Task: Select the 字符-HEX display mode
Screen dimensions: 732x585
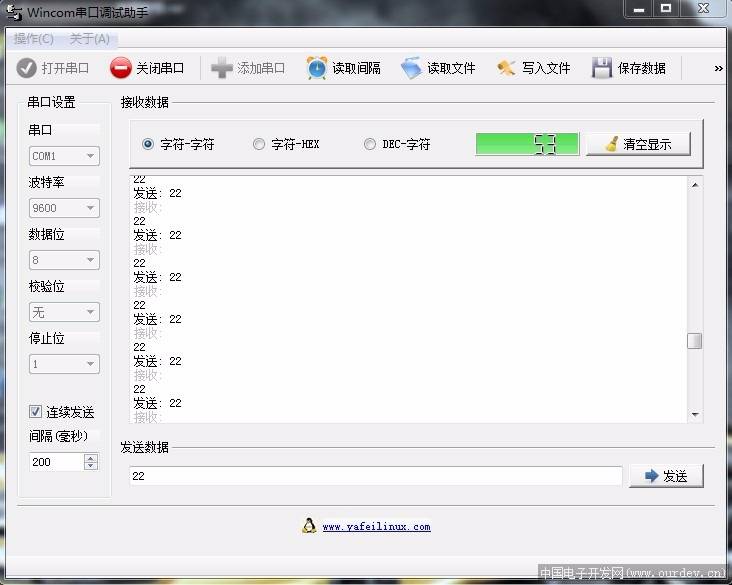Action: pyautogui.click(x=259, y=144)
